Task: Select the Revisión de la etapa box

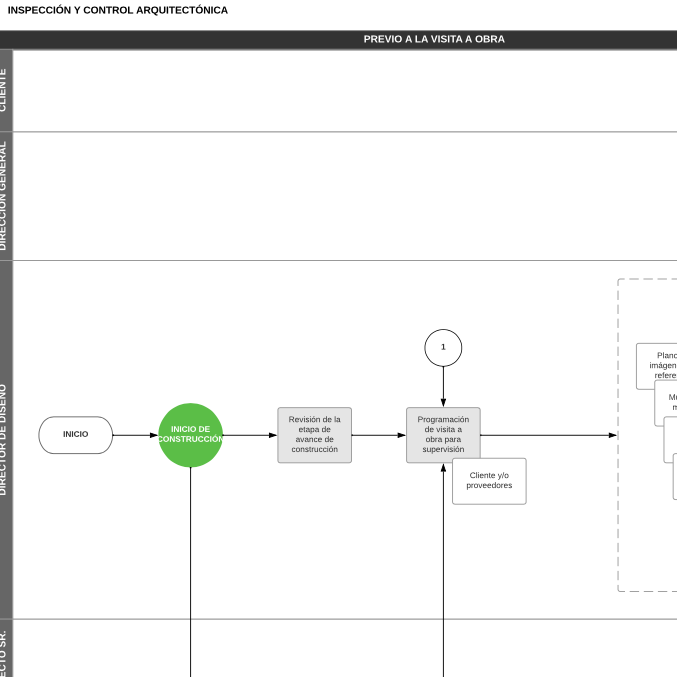Action: click(315, 435)
